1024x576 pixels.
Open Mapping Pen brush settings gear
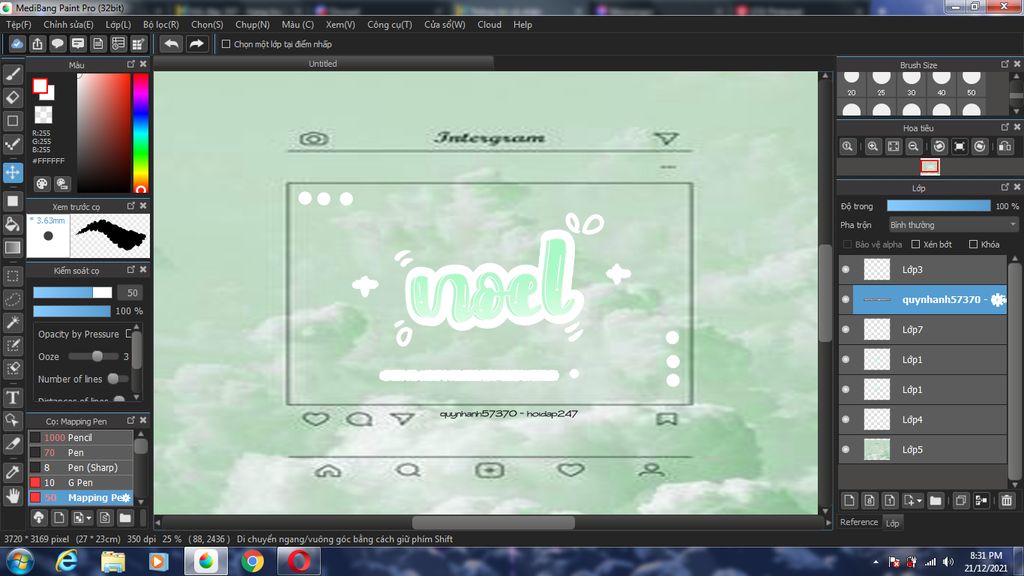(x=126, y=498)
